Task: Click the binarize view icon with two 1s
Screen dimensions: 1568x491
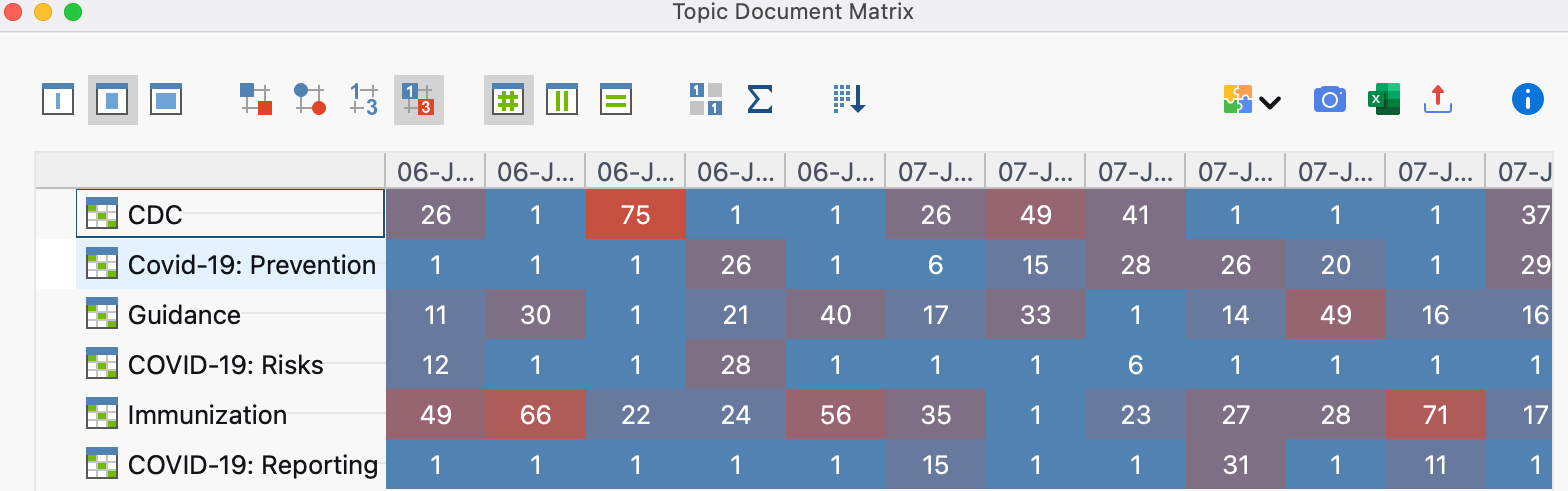Action: point(706,100)
